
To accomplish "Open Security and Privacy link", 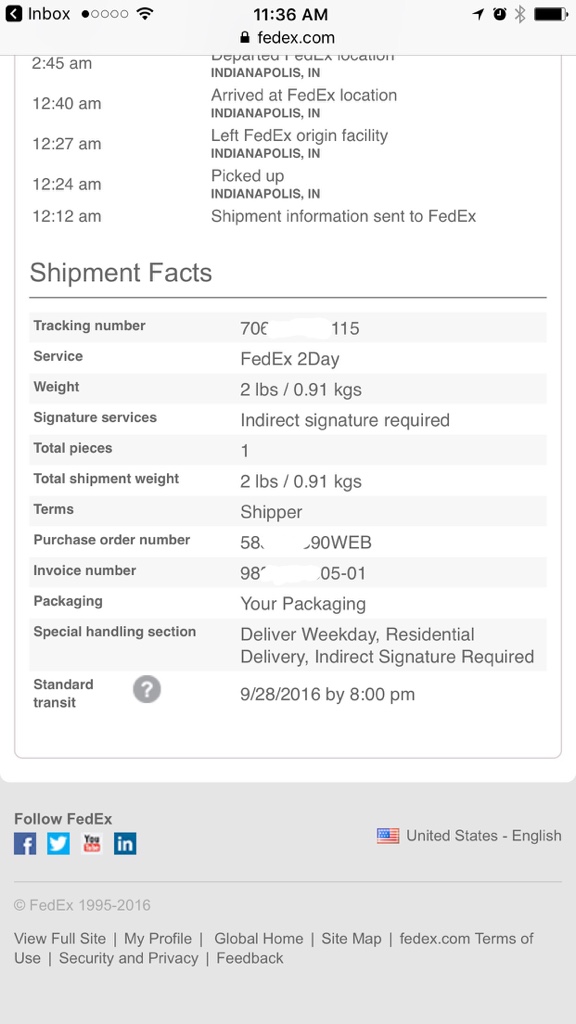I will click(129, 958).
